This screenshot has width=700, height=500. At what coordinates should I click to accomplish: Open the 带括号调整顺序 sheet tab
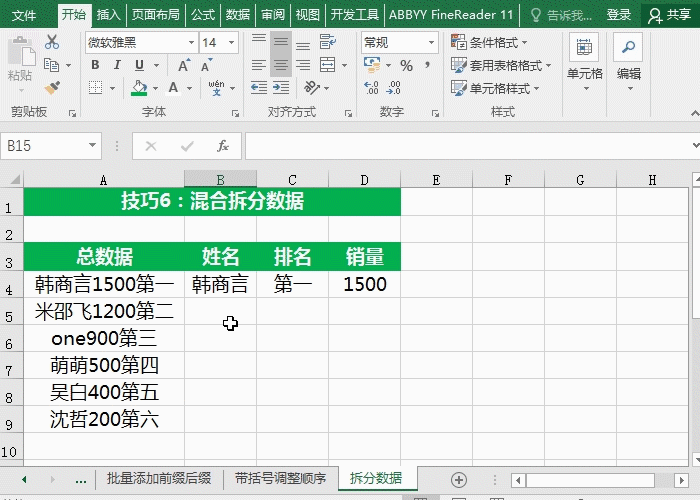(280, 478)
